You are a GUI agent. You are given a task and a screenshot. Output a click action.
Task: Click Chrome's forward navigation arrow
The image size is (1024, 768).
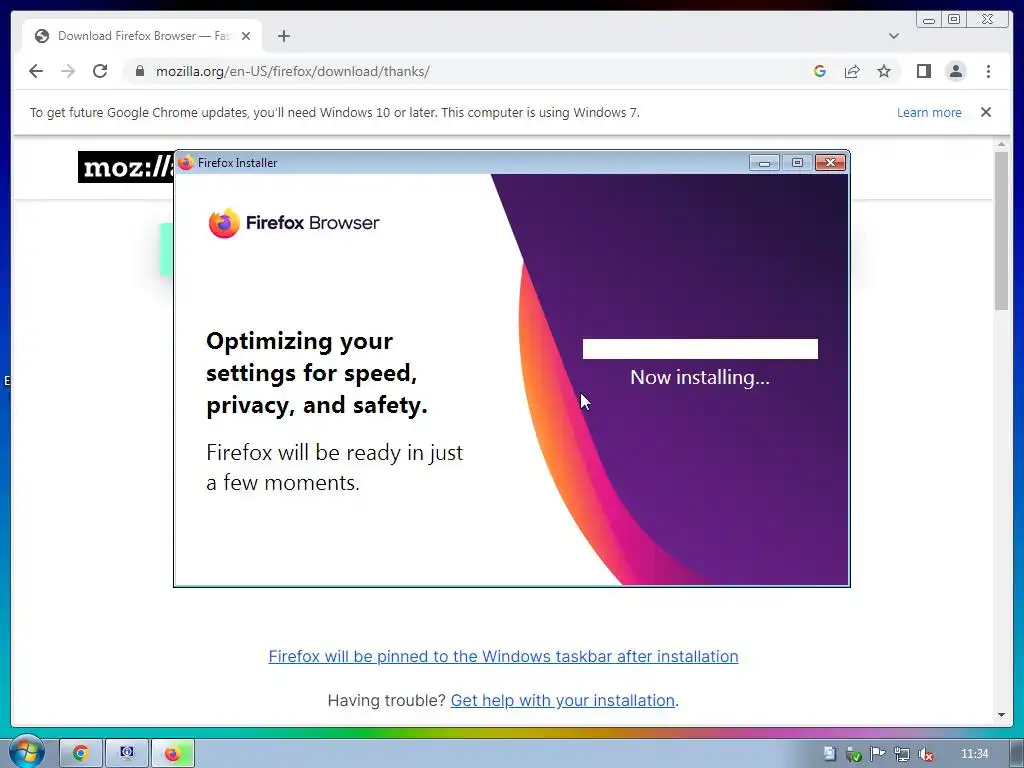coord(68,71)
